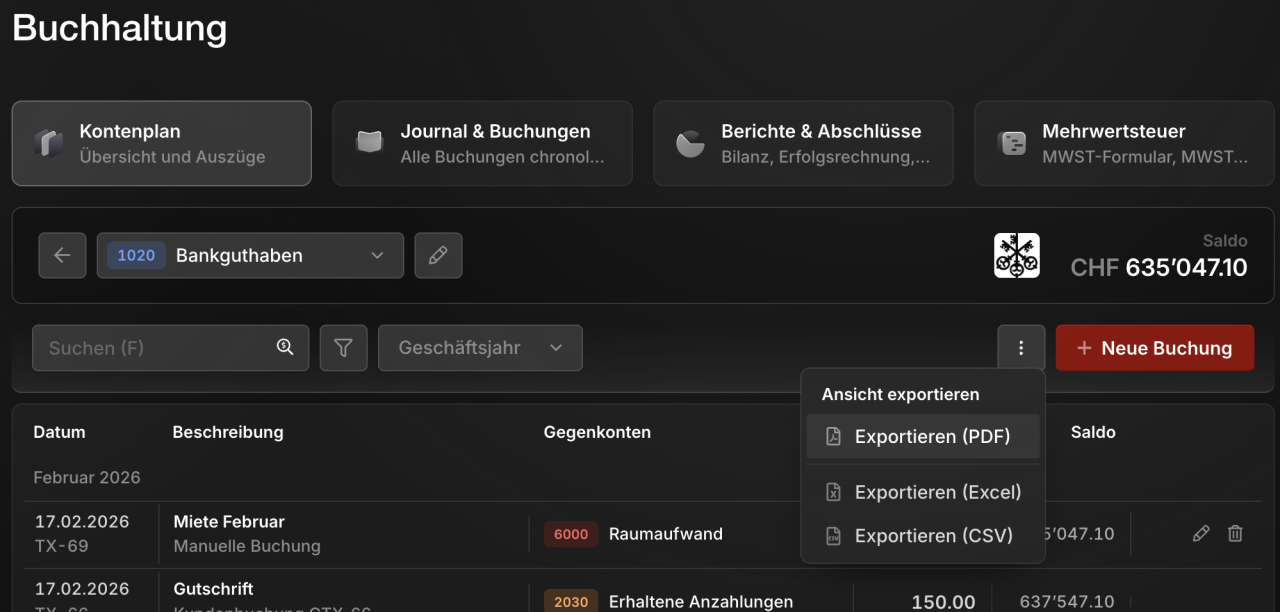Click the bank logo icon
Image resolution: width=1280 pixels, height=612 pixels.
tap(1017, 255)
